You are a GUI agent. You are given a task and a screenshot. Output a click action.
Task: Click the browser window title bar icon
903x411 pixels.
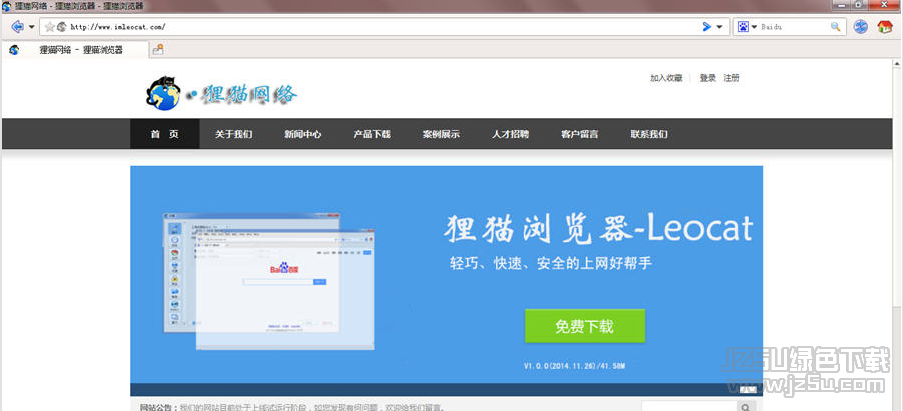pyautogui.click(x=6, y=6)
